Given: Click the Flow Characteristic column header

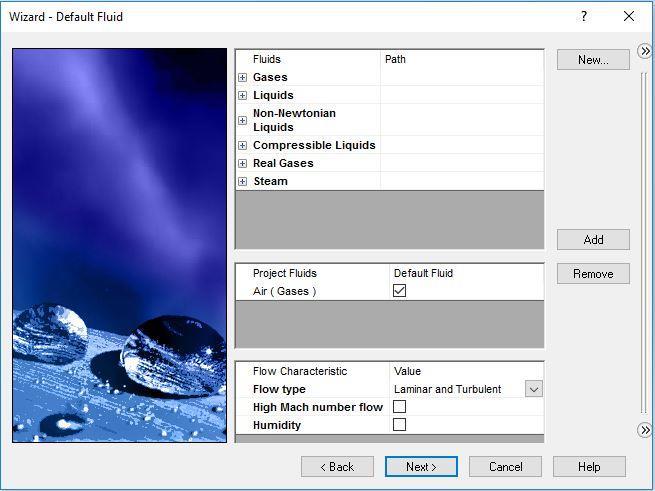Looking at the screenshot, I should pyautogui.click(x=300, y=371).
